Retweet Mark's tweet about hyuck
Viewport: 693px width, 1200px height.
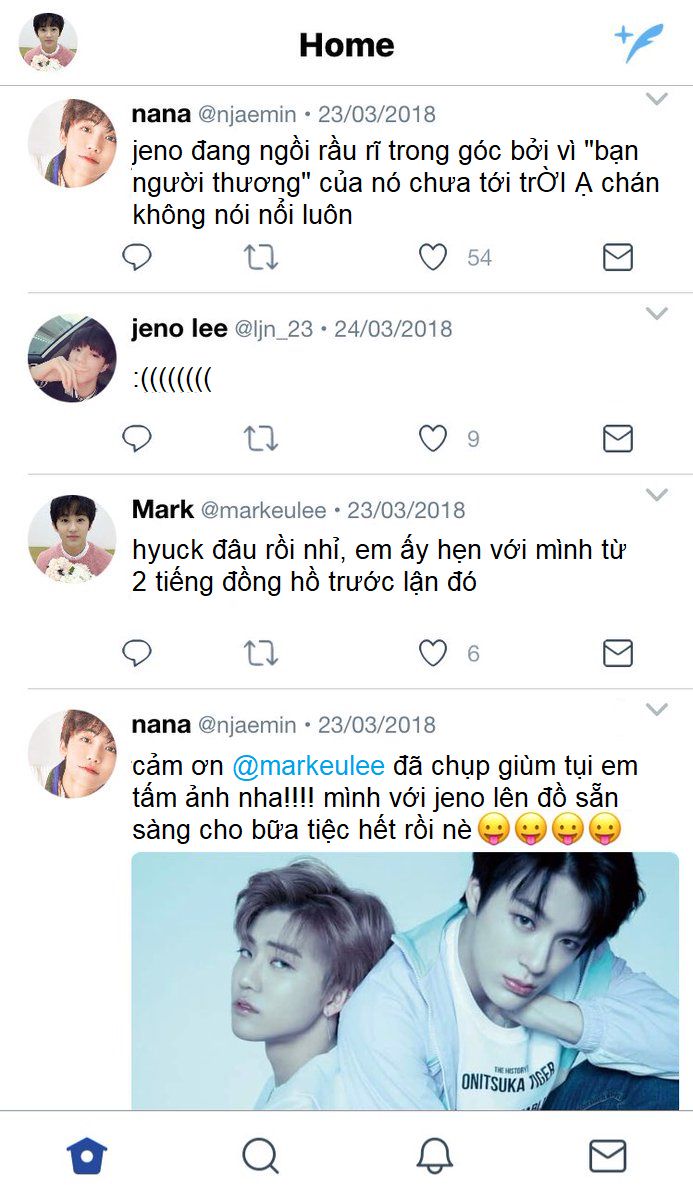(261, 653)
